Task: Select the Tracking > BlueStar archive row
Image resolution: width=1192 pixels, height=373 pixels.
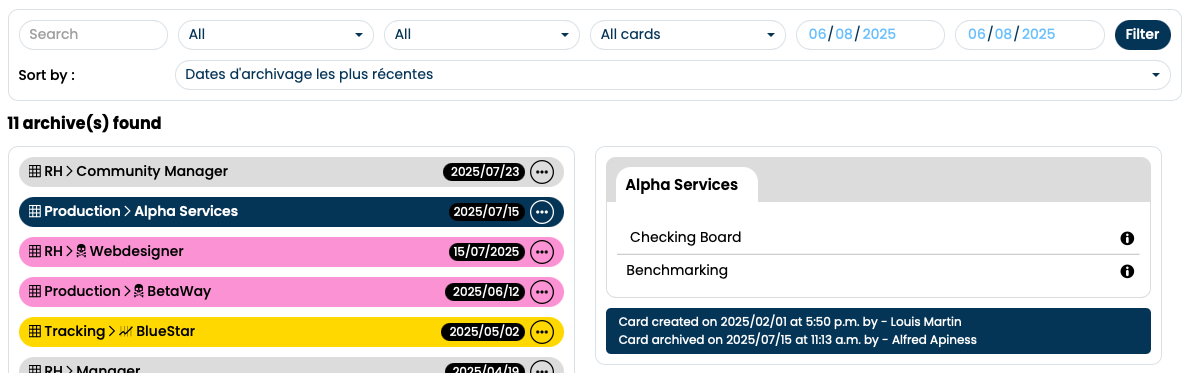Action: click(291, 332)
